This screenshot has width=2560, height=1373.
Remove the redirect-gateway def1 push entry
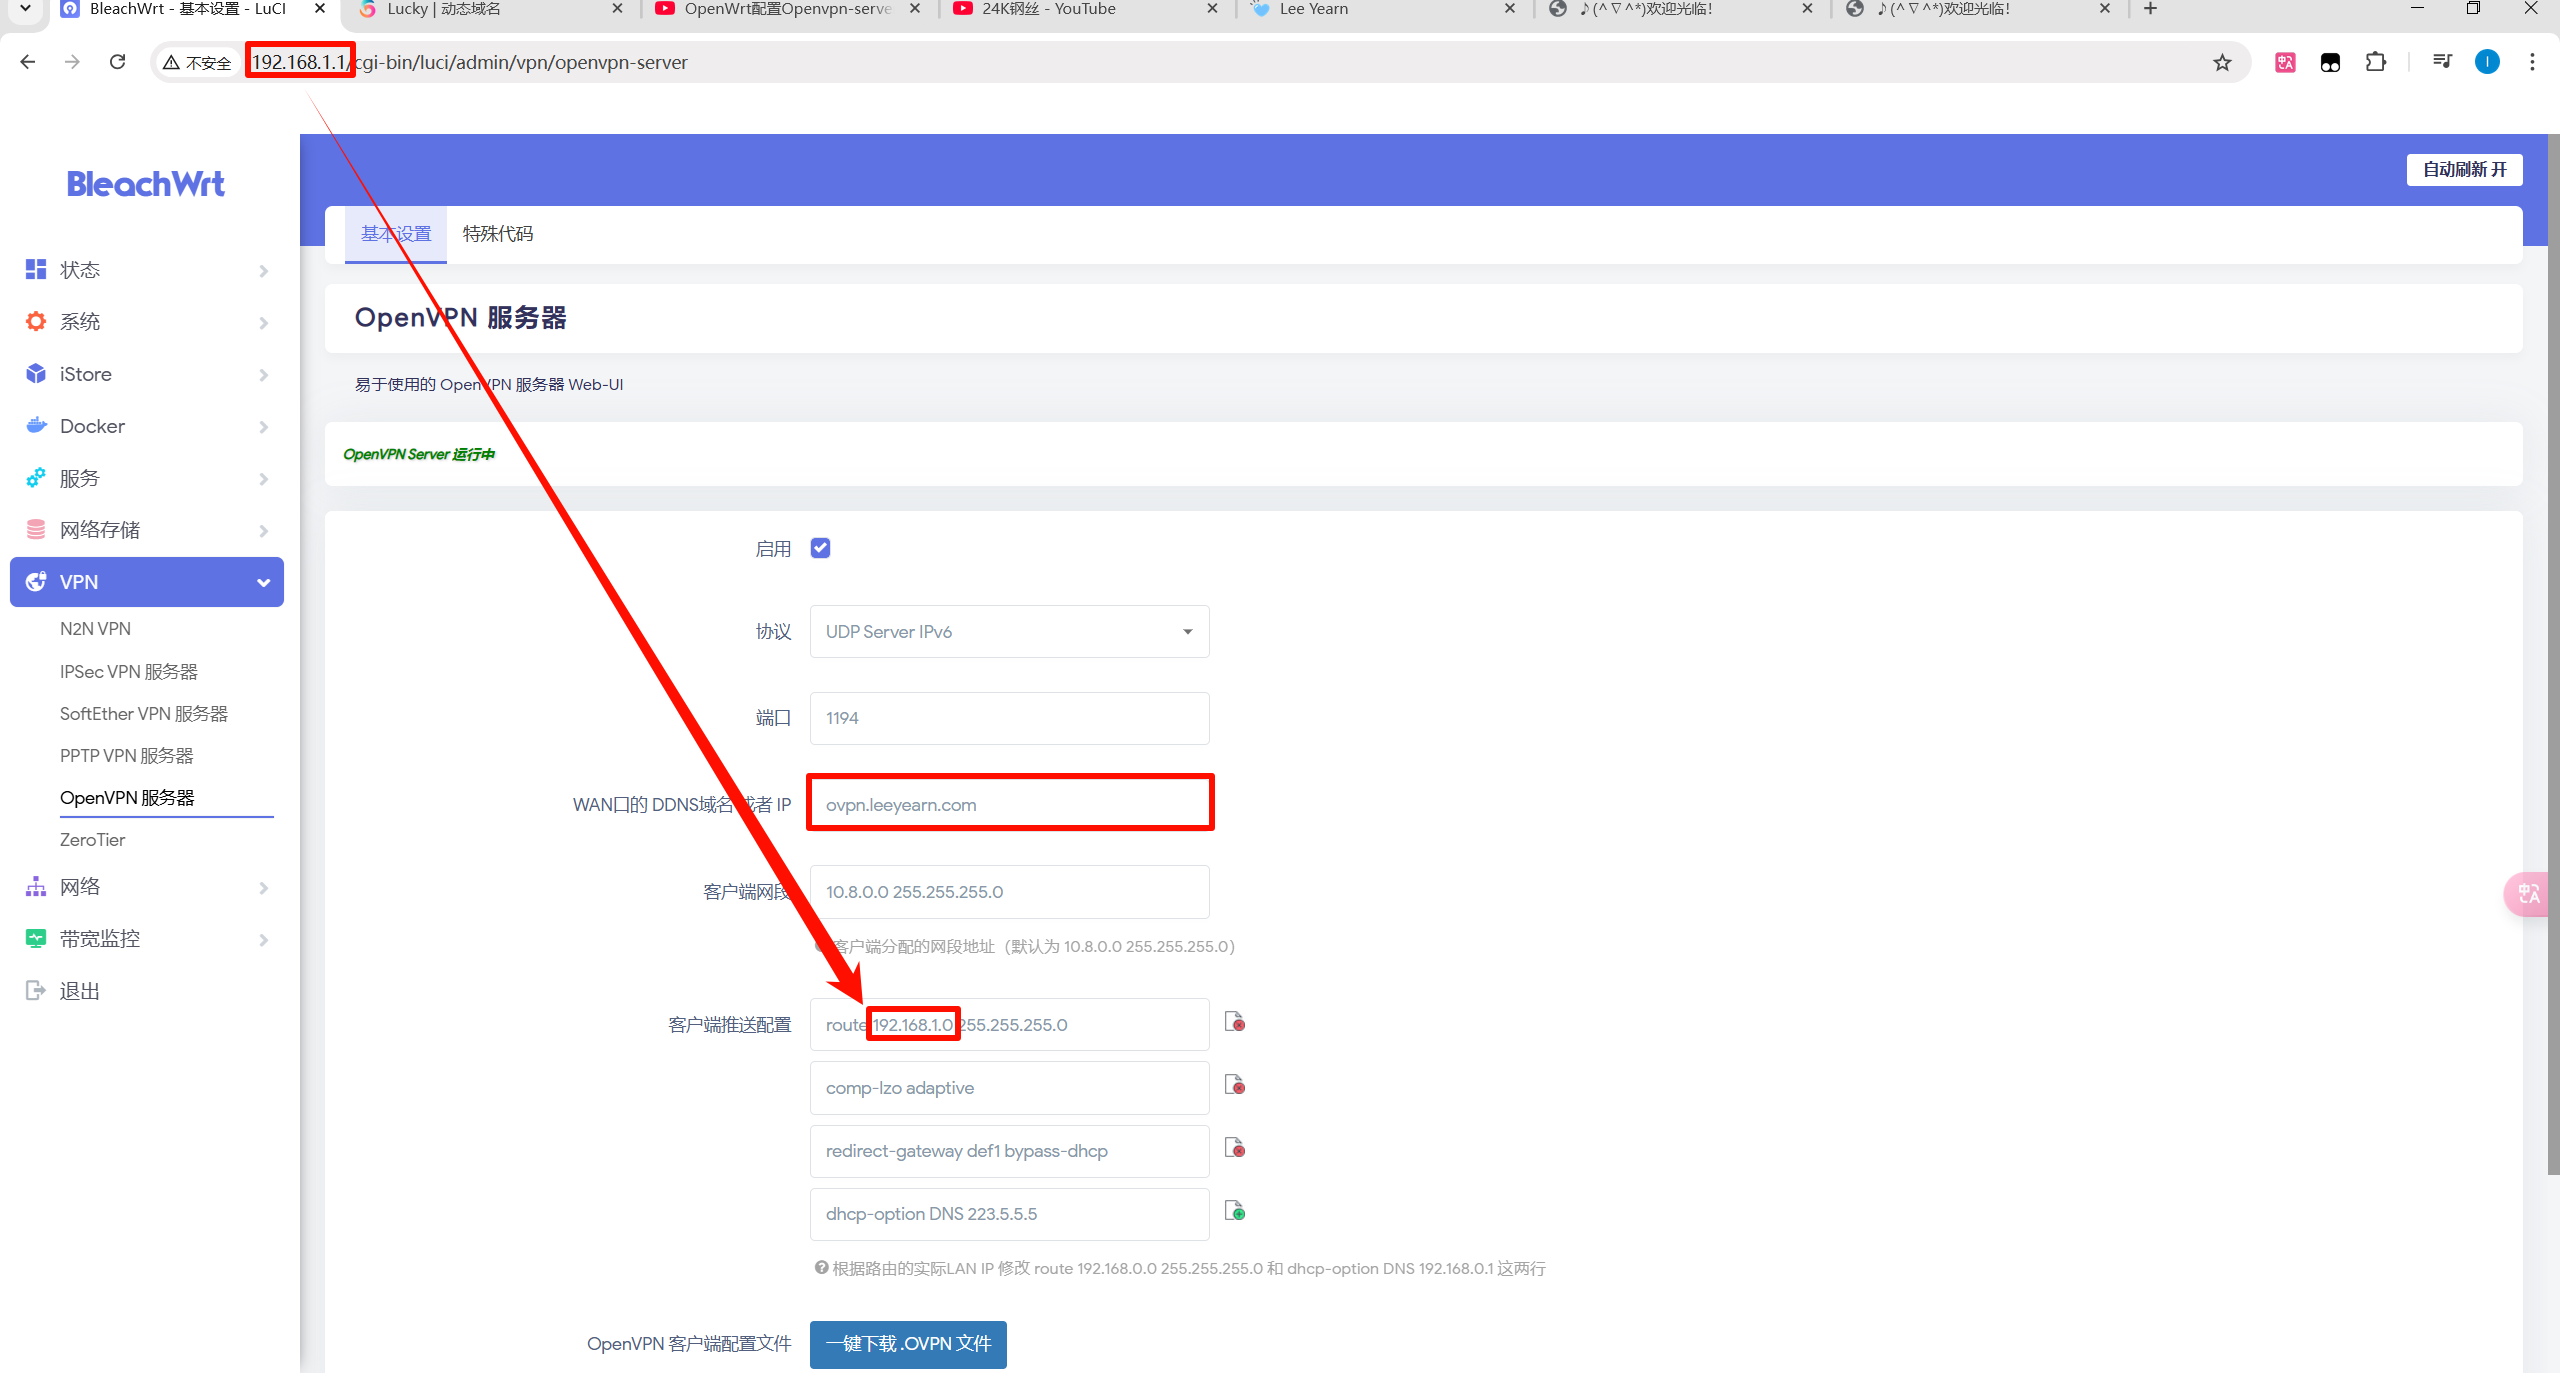coord(1235,1149)
